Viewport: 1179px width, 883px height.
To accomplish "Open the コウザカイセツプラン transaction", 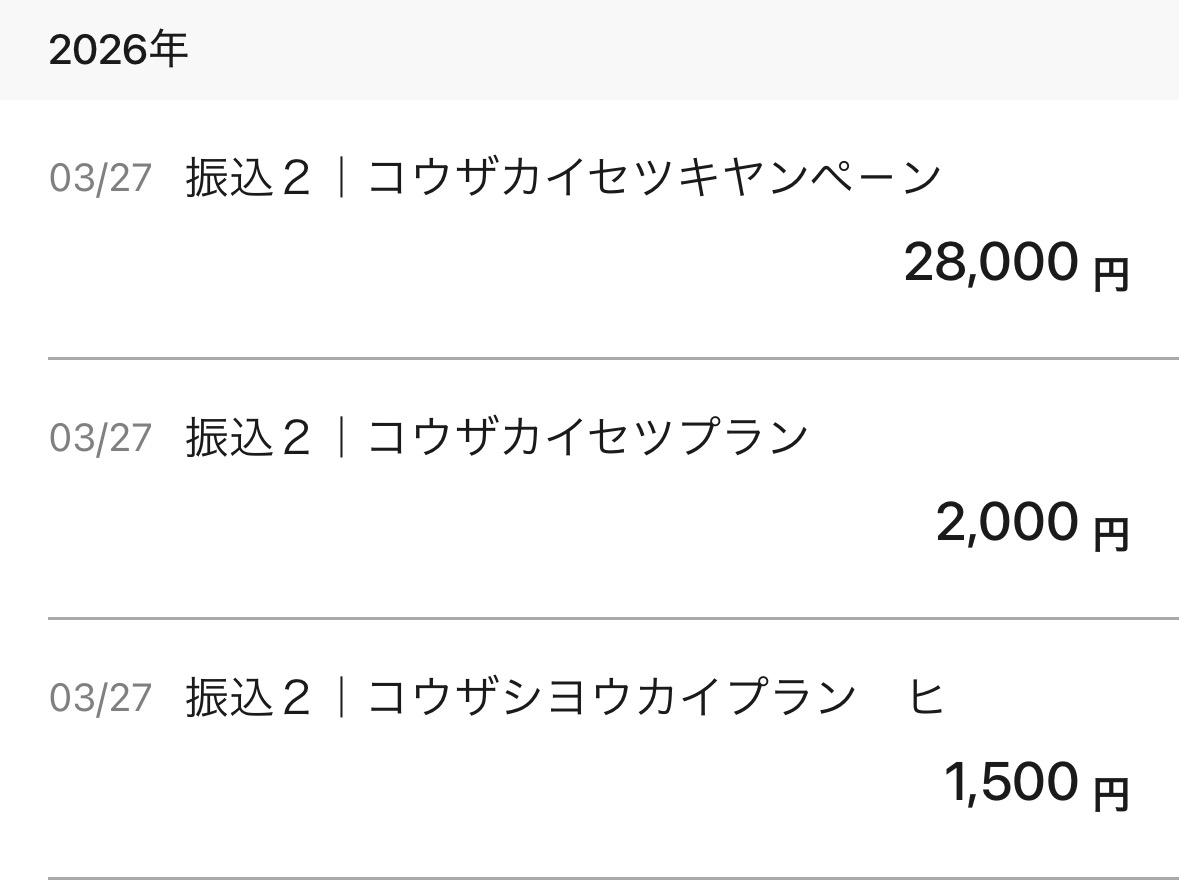I will click(588, 438).
